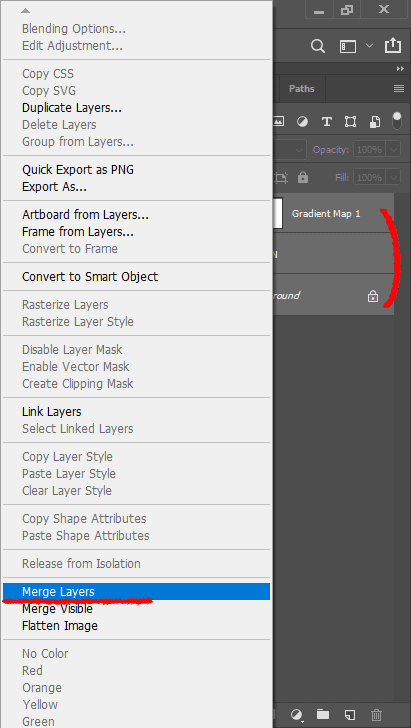Toggle the lock all padlock icon
The width and height of the screenshot is (411, 728).
(303, 177)
